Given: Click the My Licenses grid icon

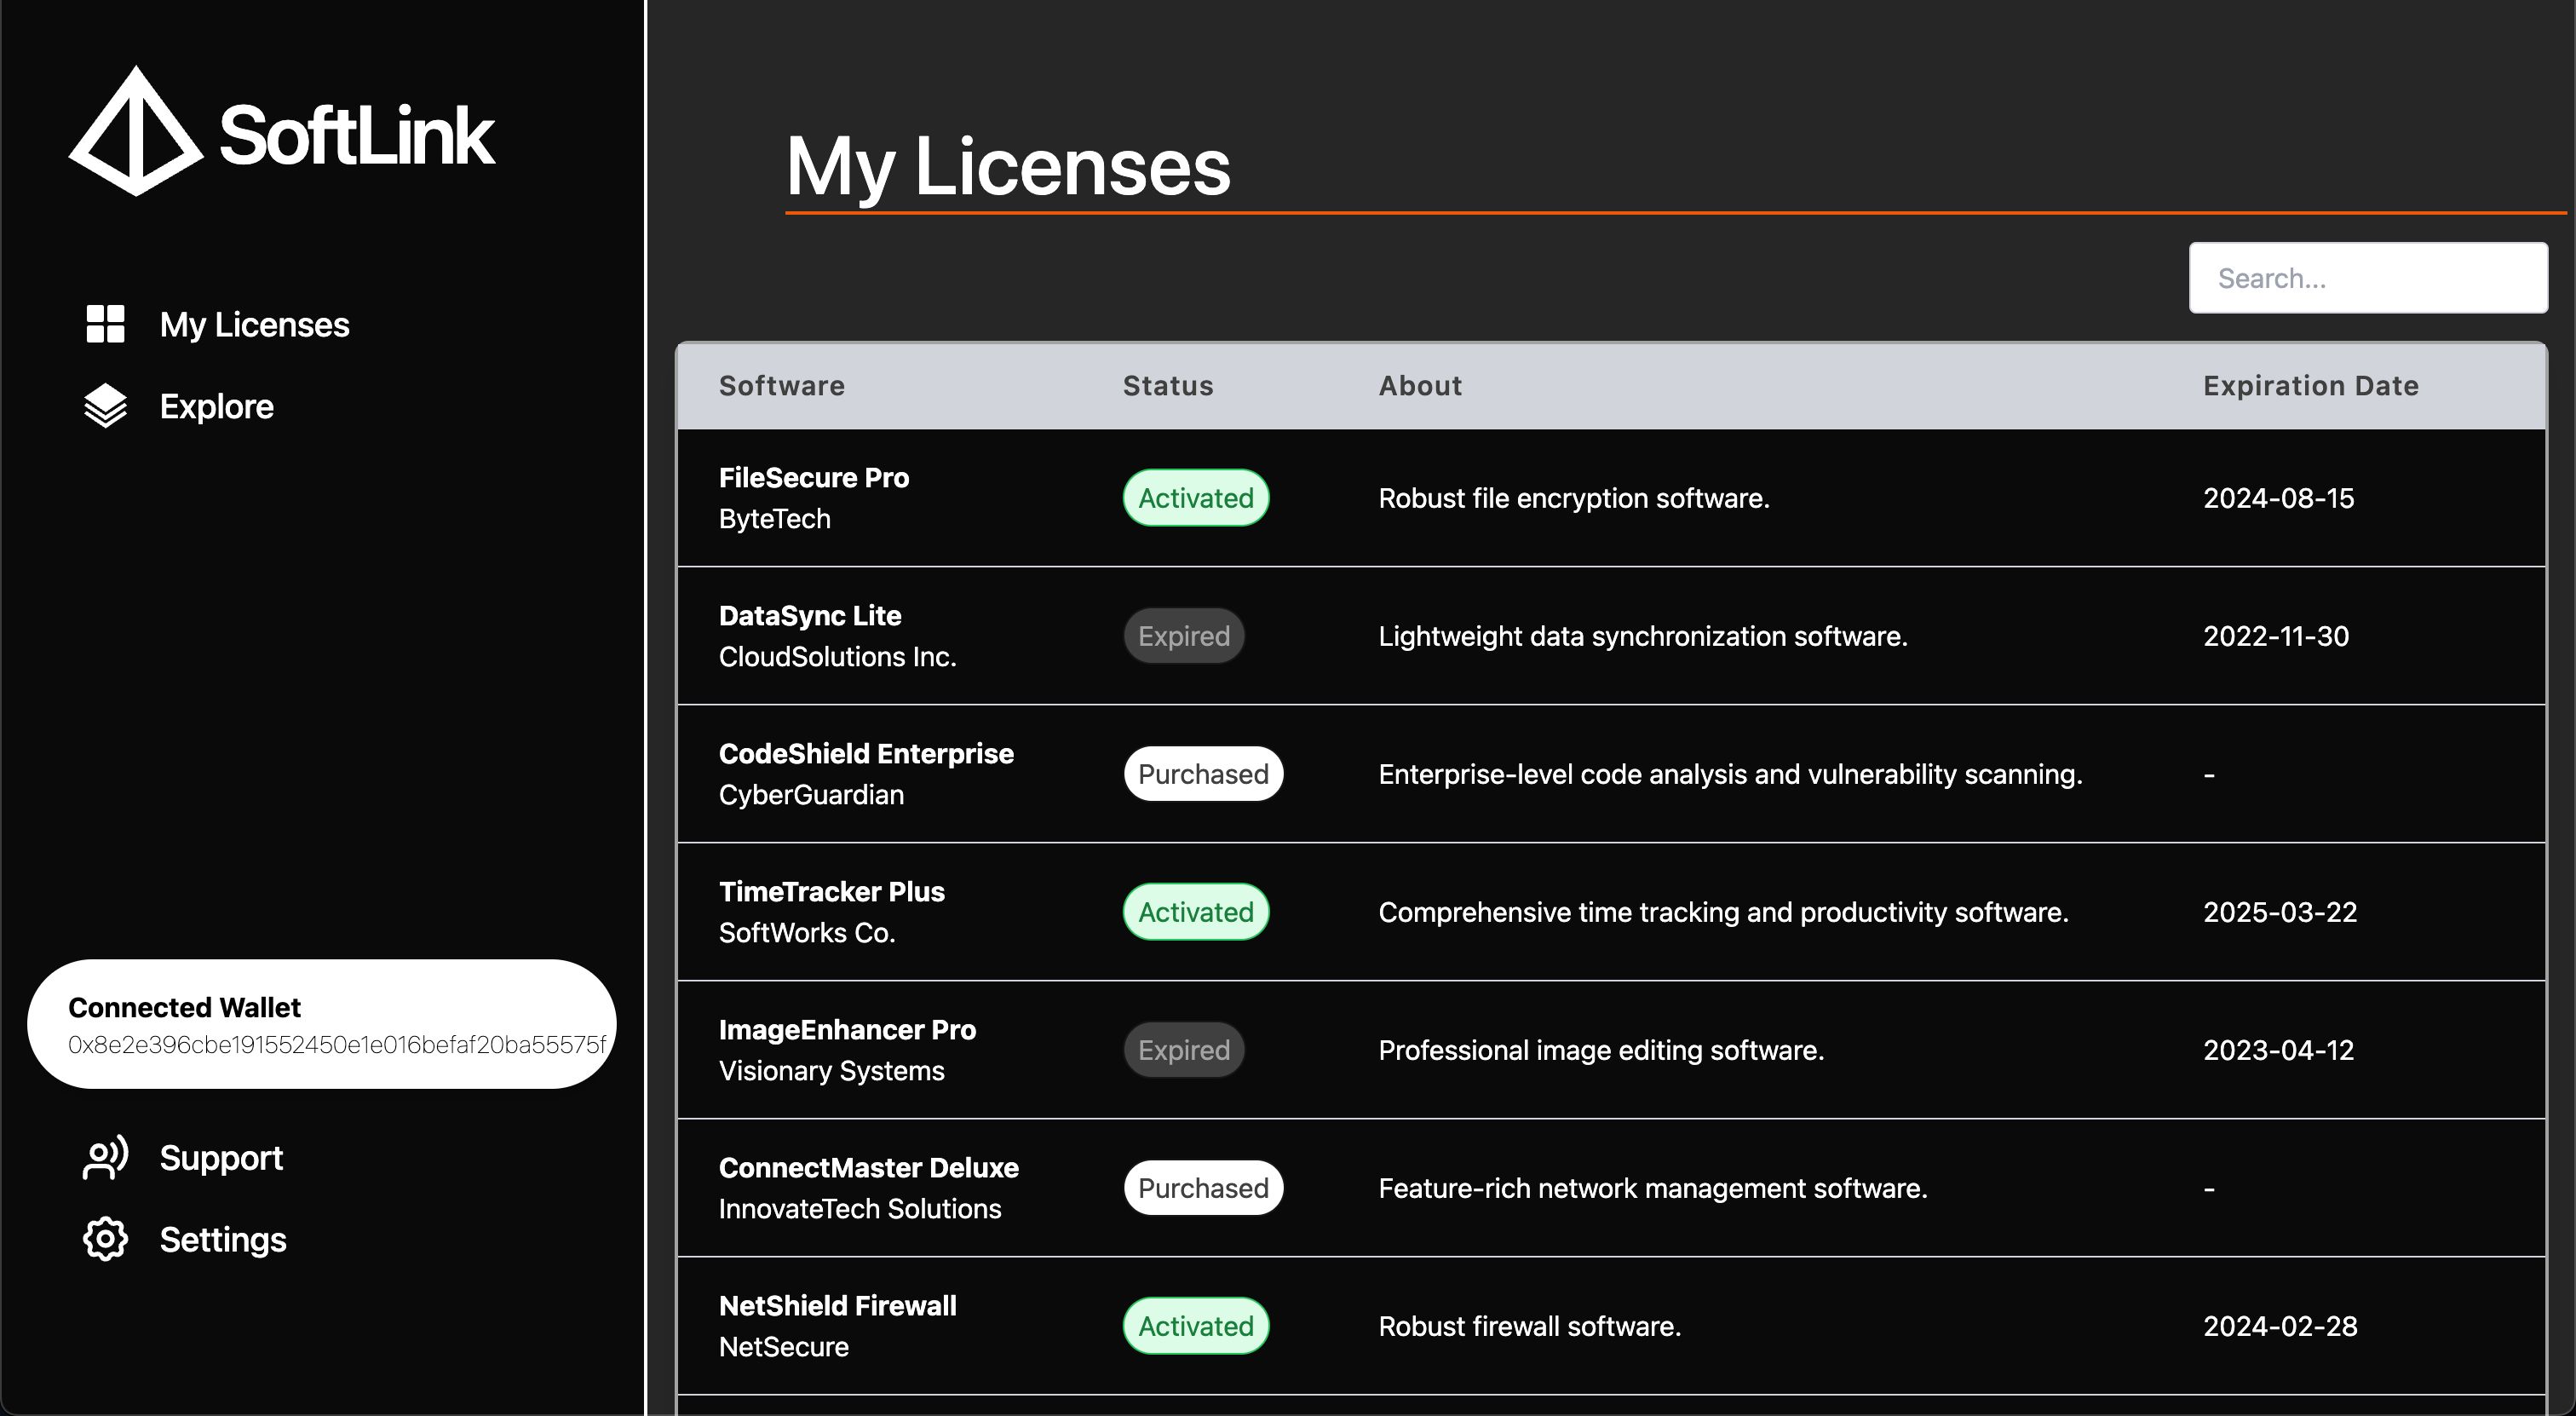Looking at the screenshot, I should (x=105, y=324).
